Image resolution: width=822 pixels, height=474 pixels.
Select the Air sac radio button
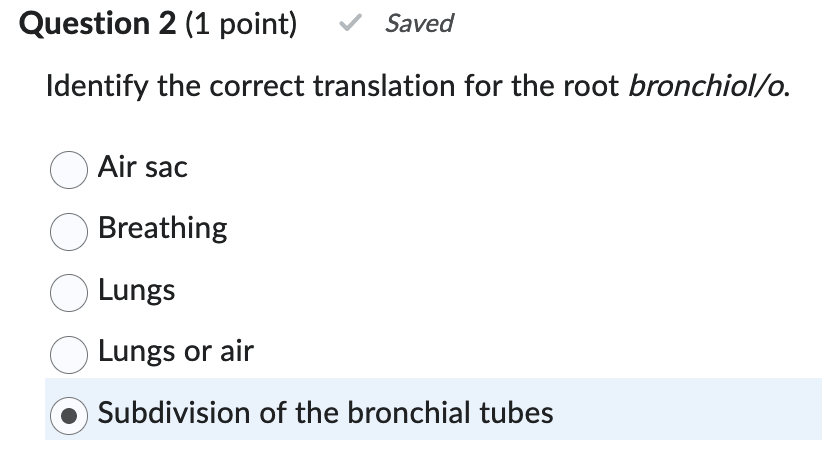(x=67, y=170)
